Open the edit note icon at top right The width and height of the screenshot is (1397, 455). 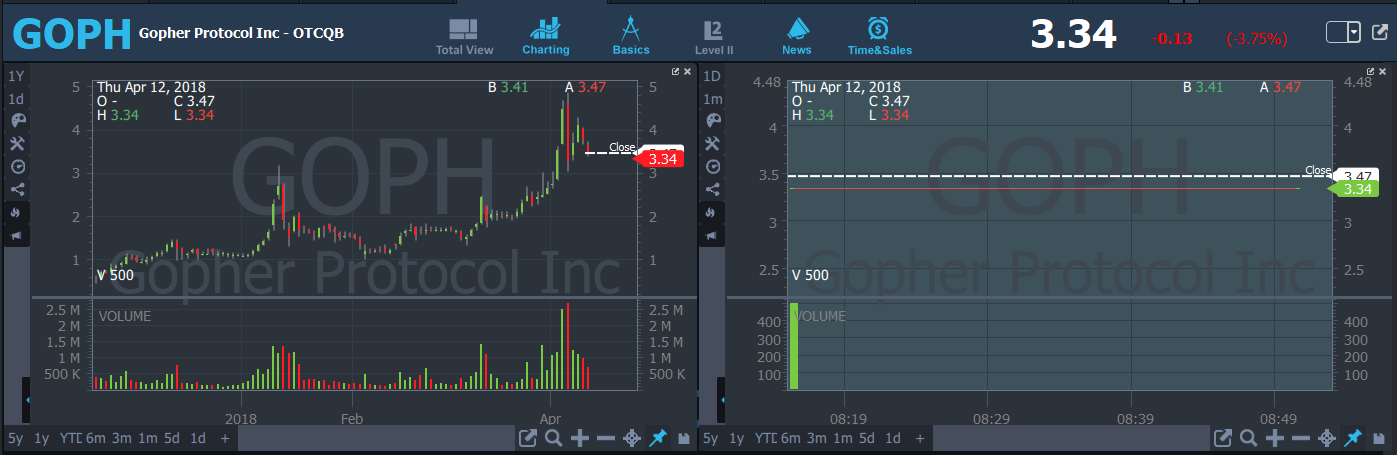tap(1381, 33)
